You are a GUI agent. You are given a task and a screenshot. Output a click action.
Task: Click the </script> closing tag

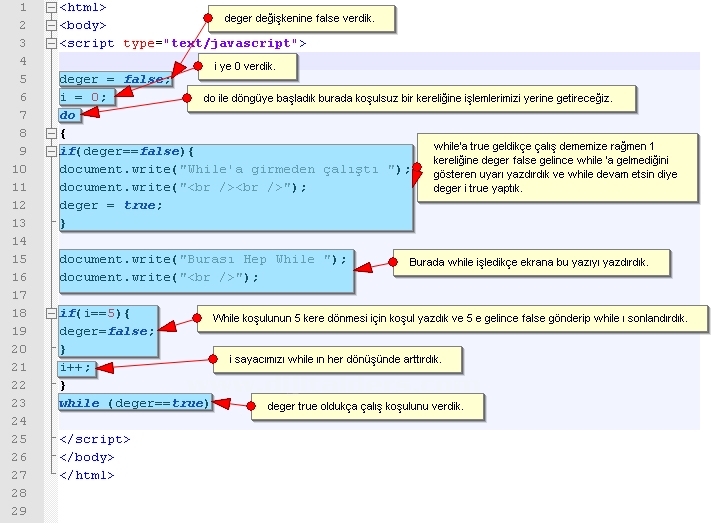click(x=95, y=440)
